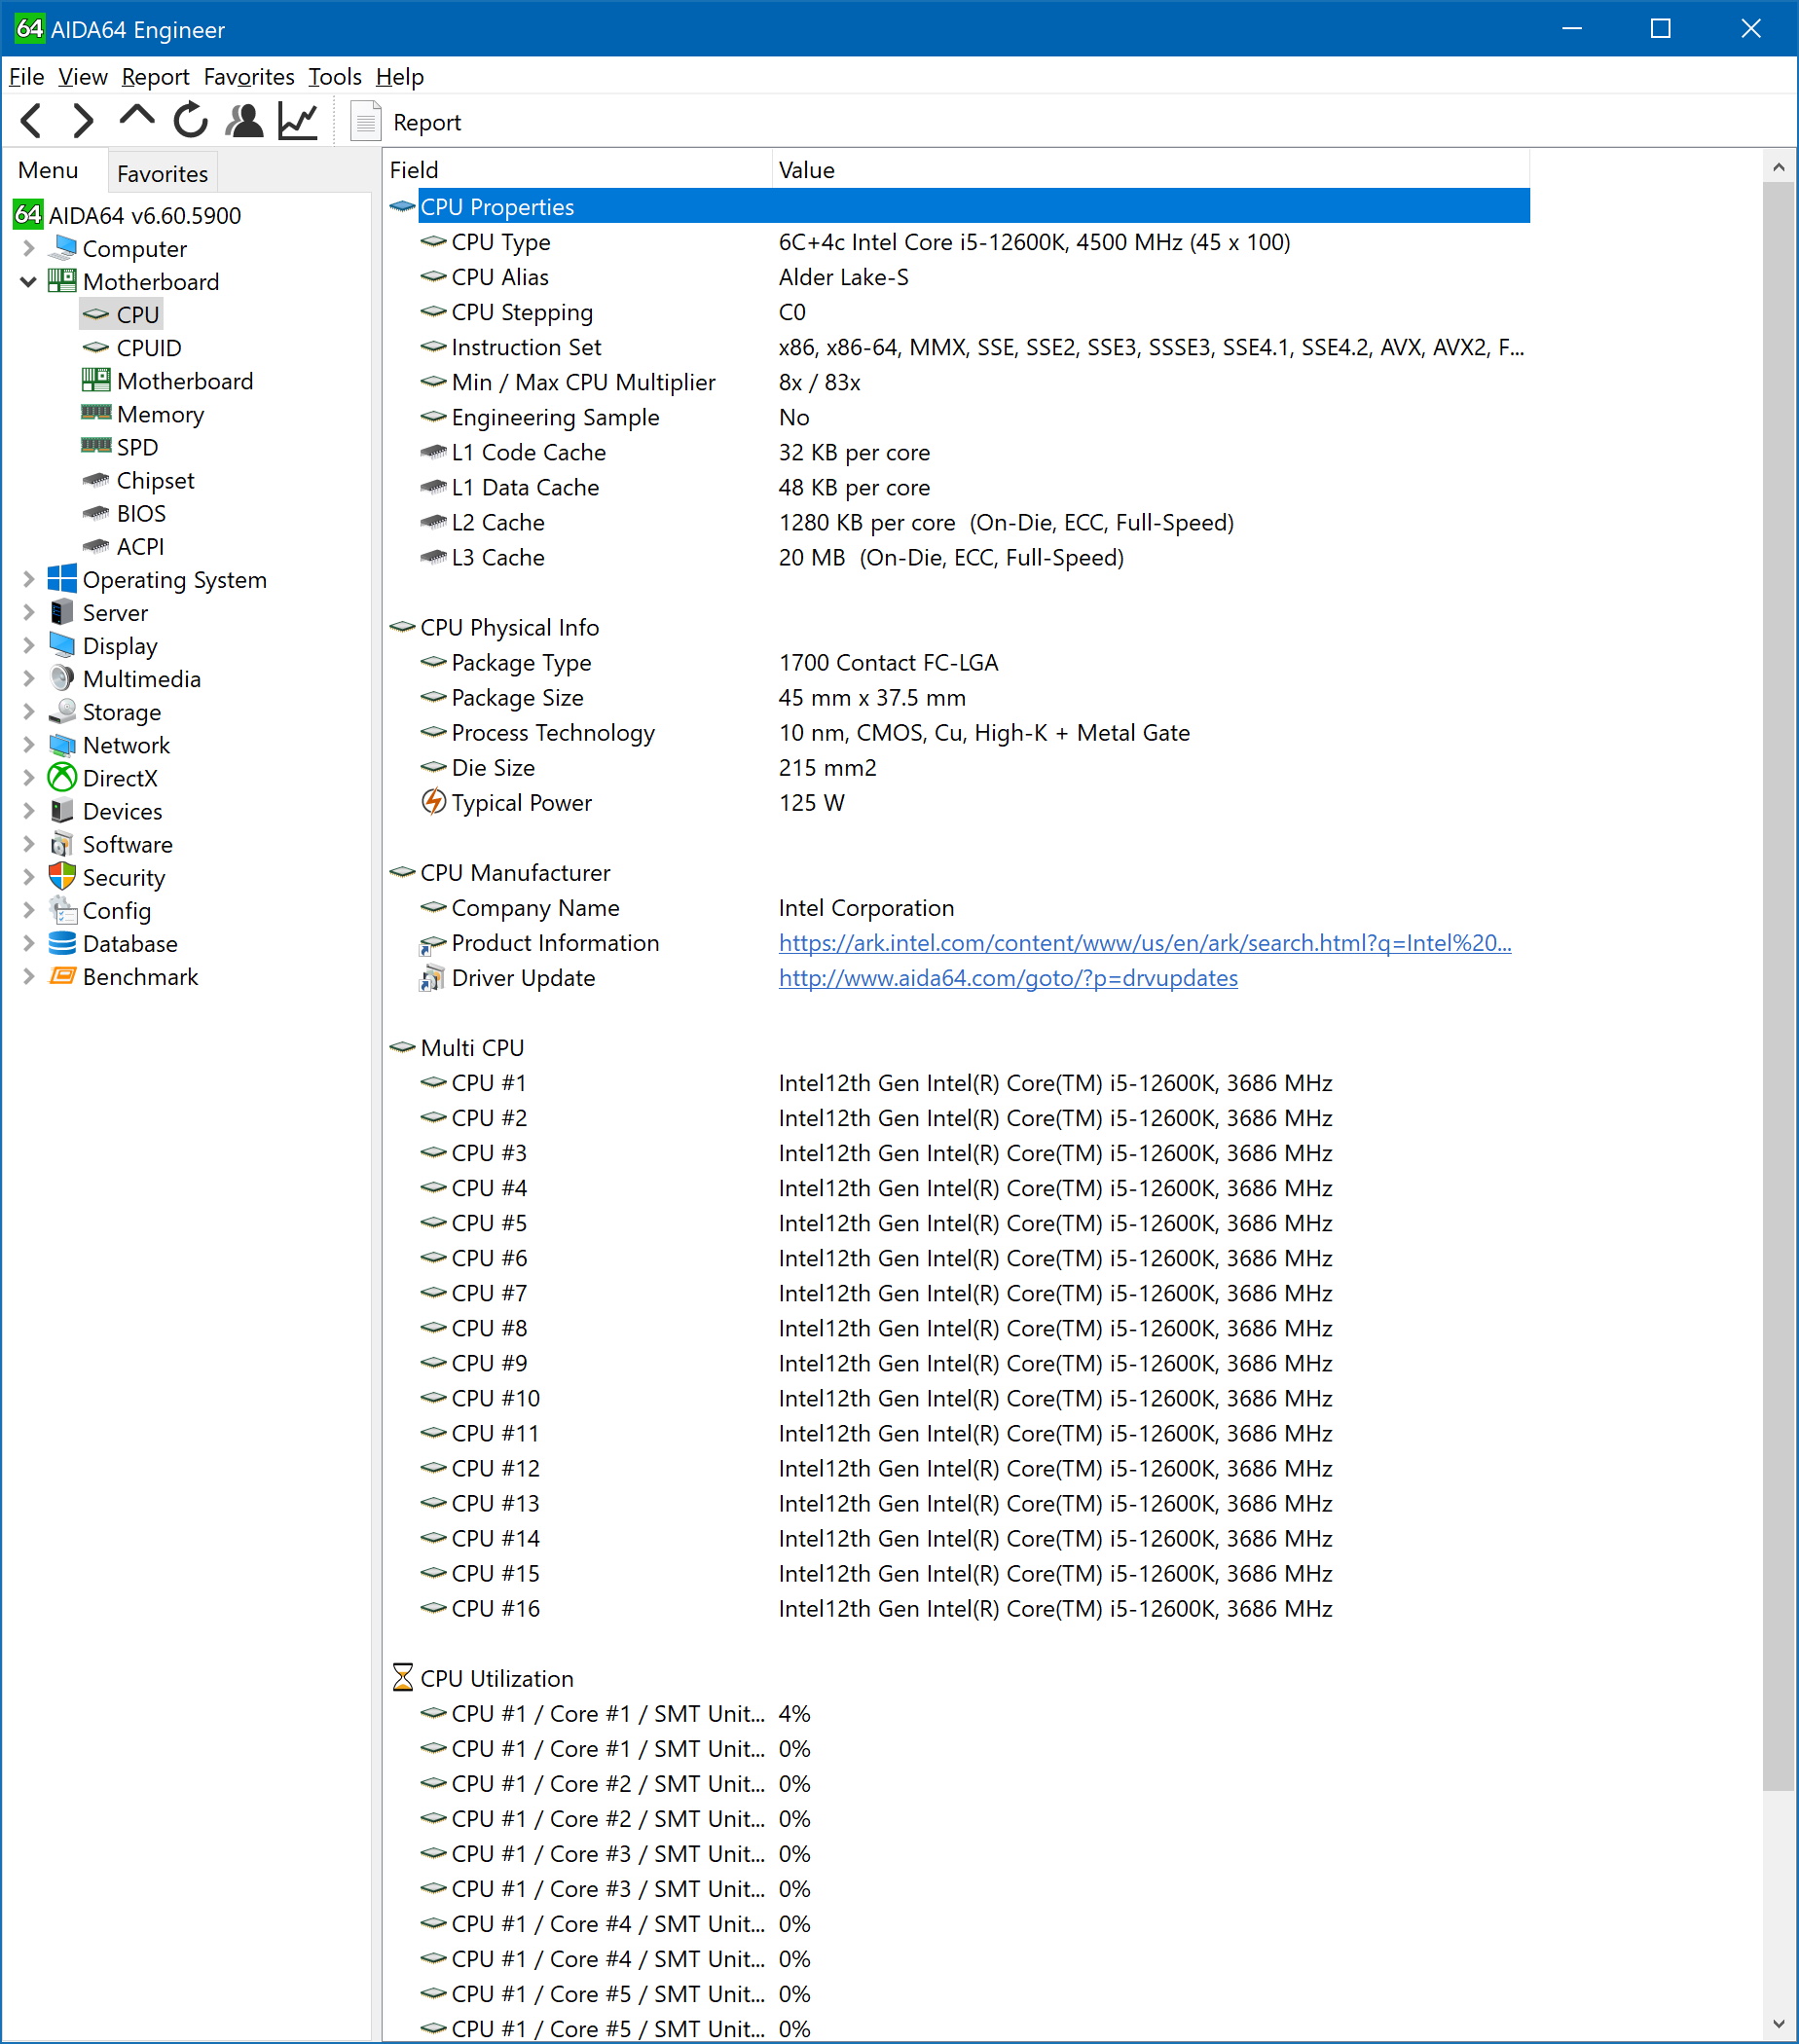Open the AIDA64 driver update link
This screenshot has width=1799, height=2044.
[1007, 977]
